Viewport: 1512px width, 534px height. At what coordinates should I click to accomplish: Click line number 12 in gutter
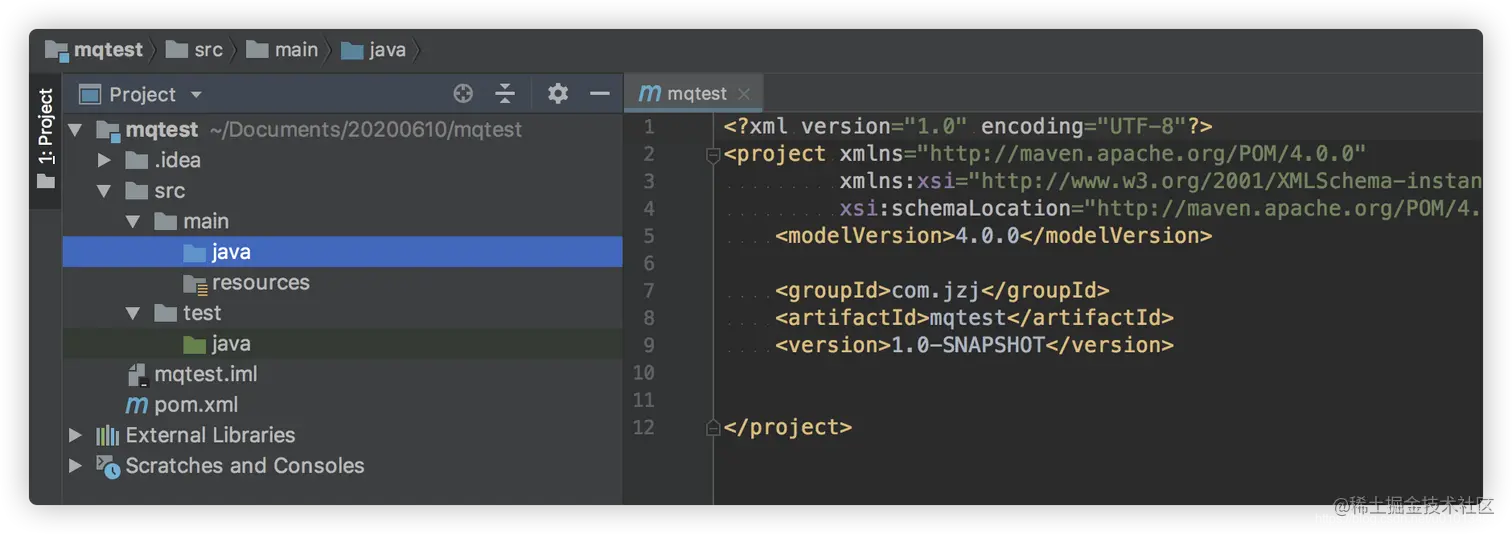point(643,427)
